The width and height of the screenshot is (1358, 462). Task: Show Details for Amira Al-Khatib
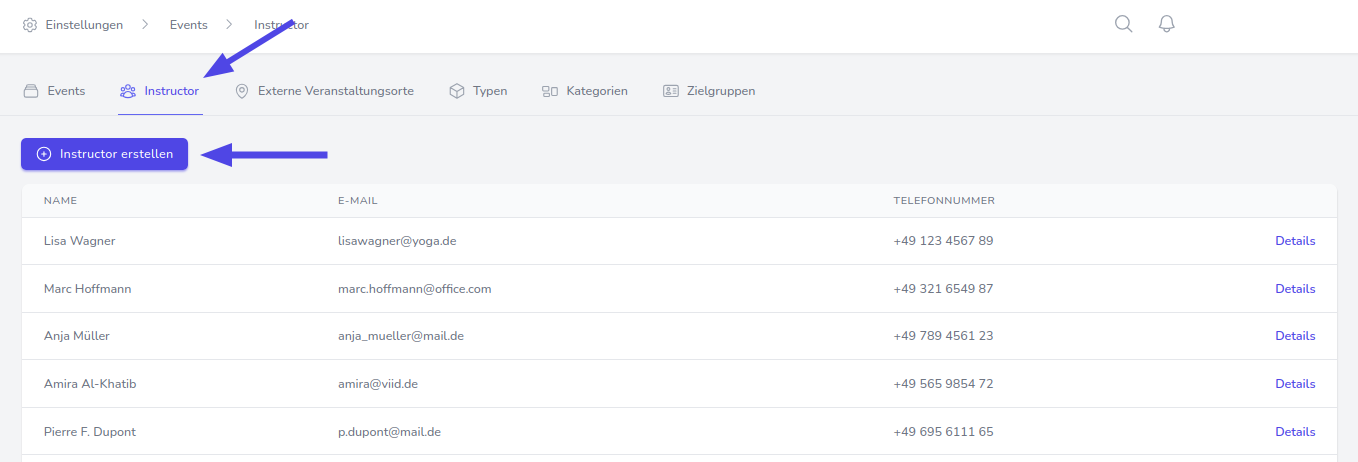coord(1295,384)
